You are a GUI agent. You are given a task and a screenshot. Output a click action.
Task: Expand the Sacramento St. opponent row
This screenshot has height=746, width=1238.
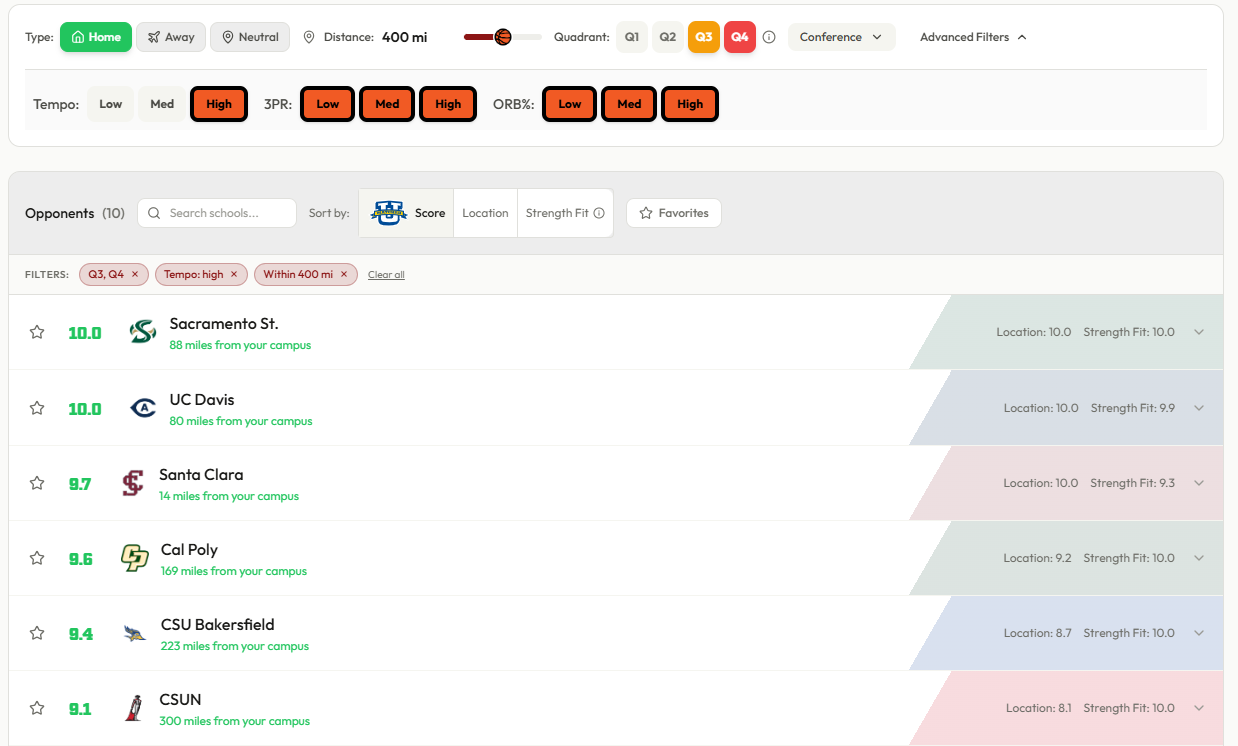1198,332
